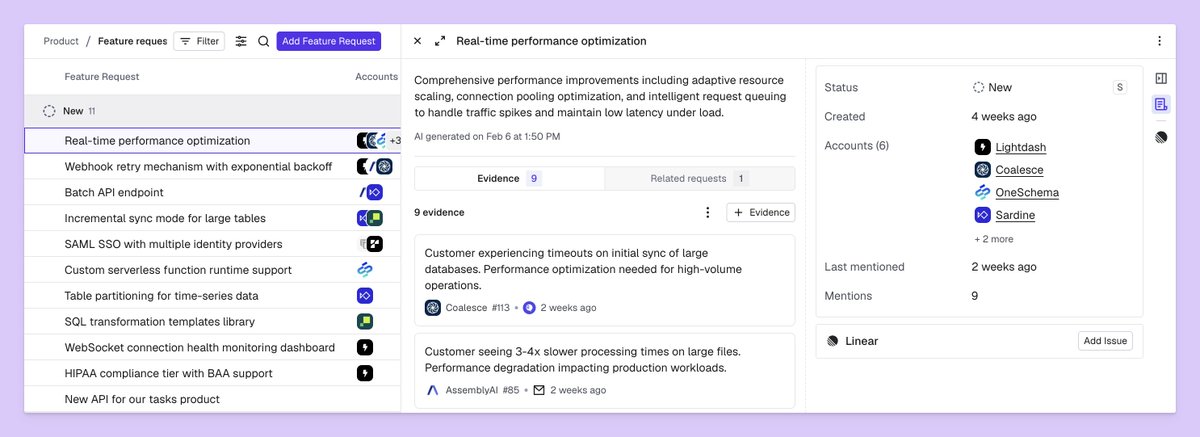Open WebSocket connection health monitoring dashboard
Image resolution: width=1200 pixels, height=437 pixels.
199,347
